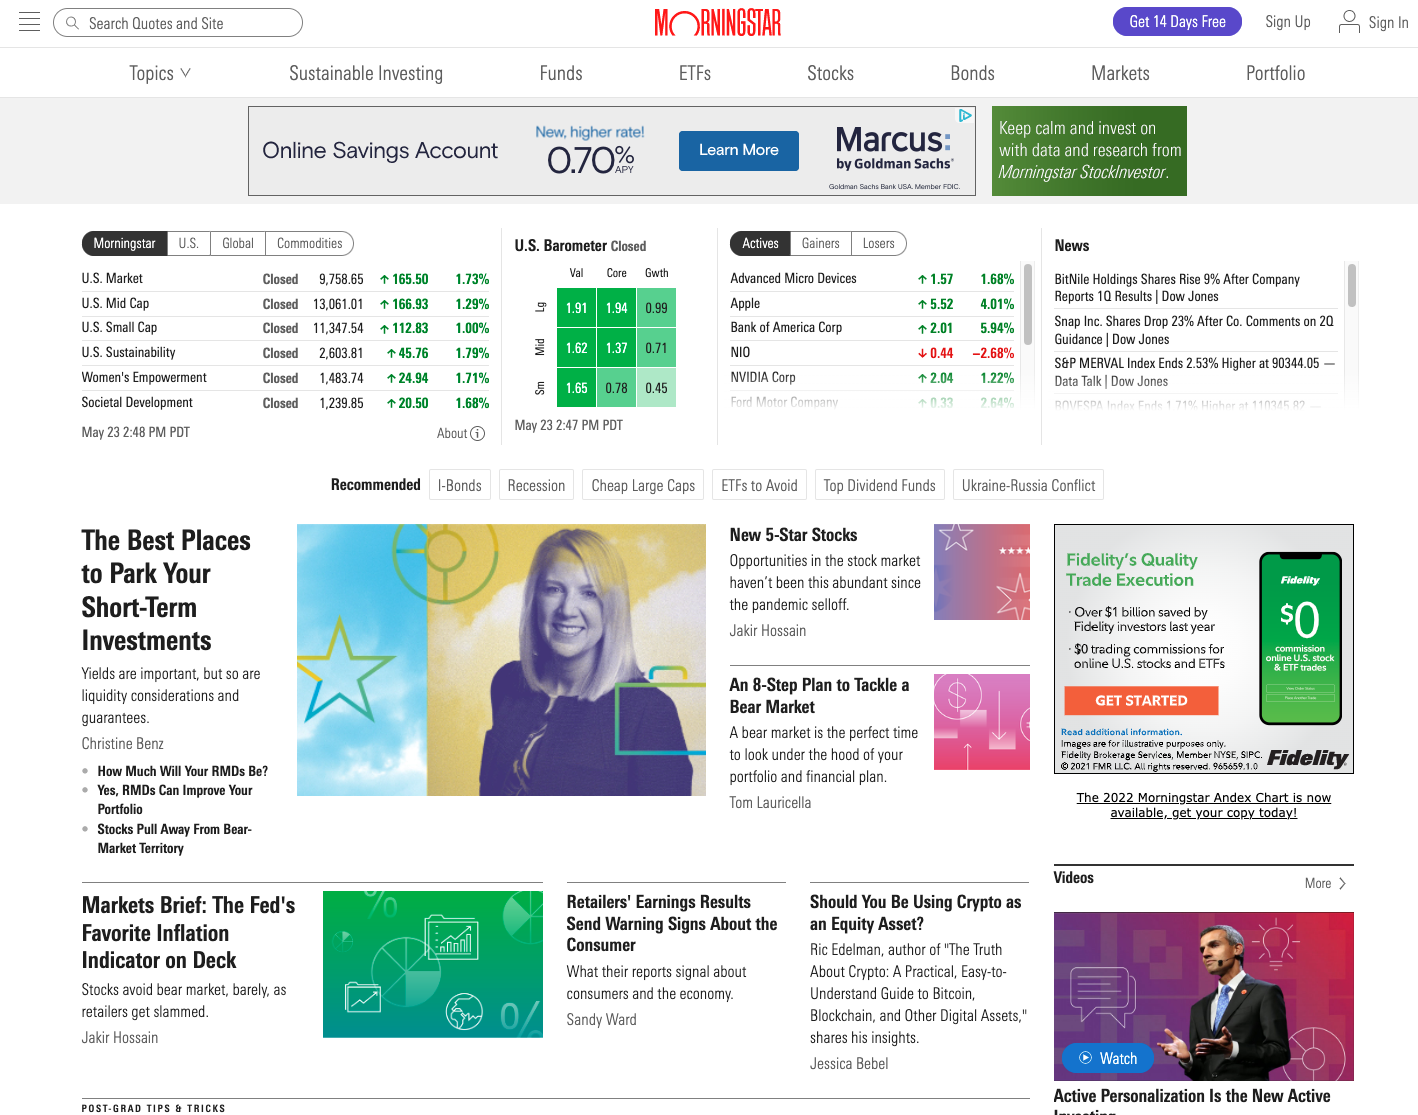Switch to the Losers tab
1418x1115 pixels.
point(878,243)
